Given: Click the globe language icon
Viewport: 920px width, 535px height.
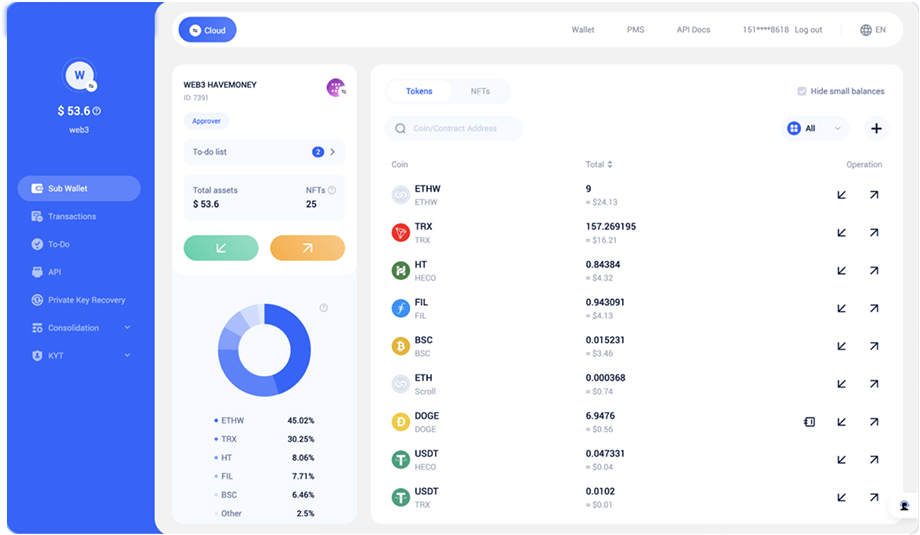Looking at the screenshot, I should click(865, 30).
